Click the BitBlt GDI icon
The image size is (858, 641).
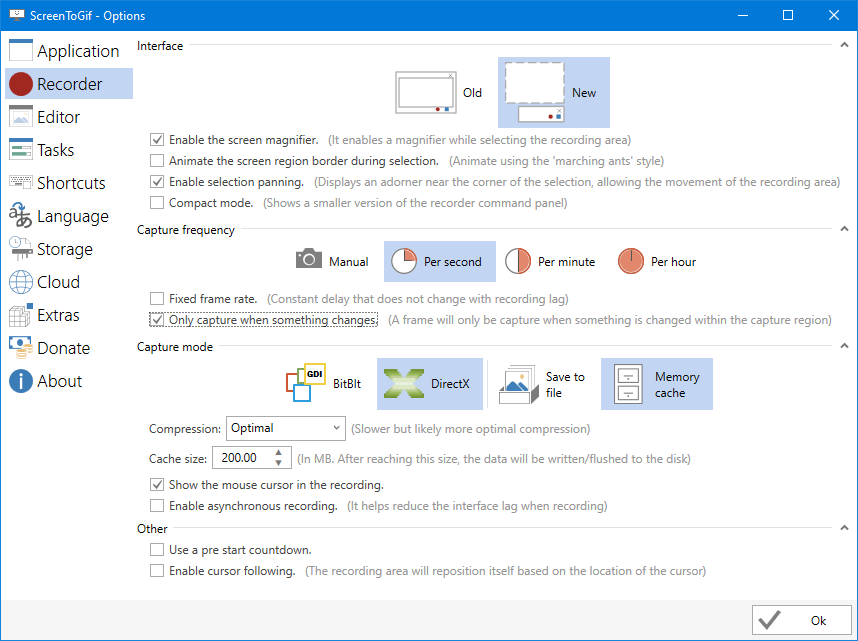pyautogui.click(x=305, y=383)
